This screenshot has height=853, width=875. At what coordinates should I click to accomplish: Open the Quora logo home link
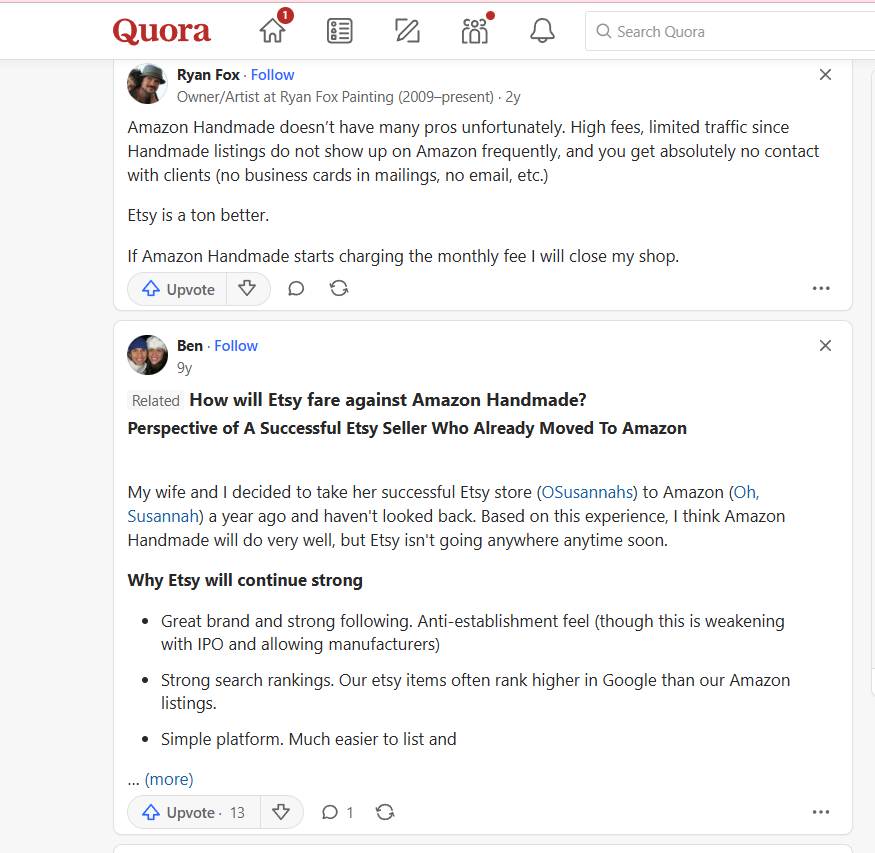point(161,31)
